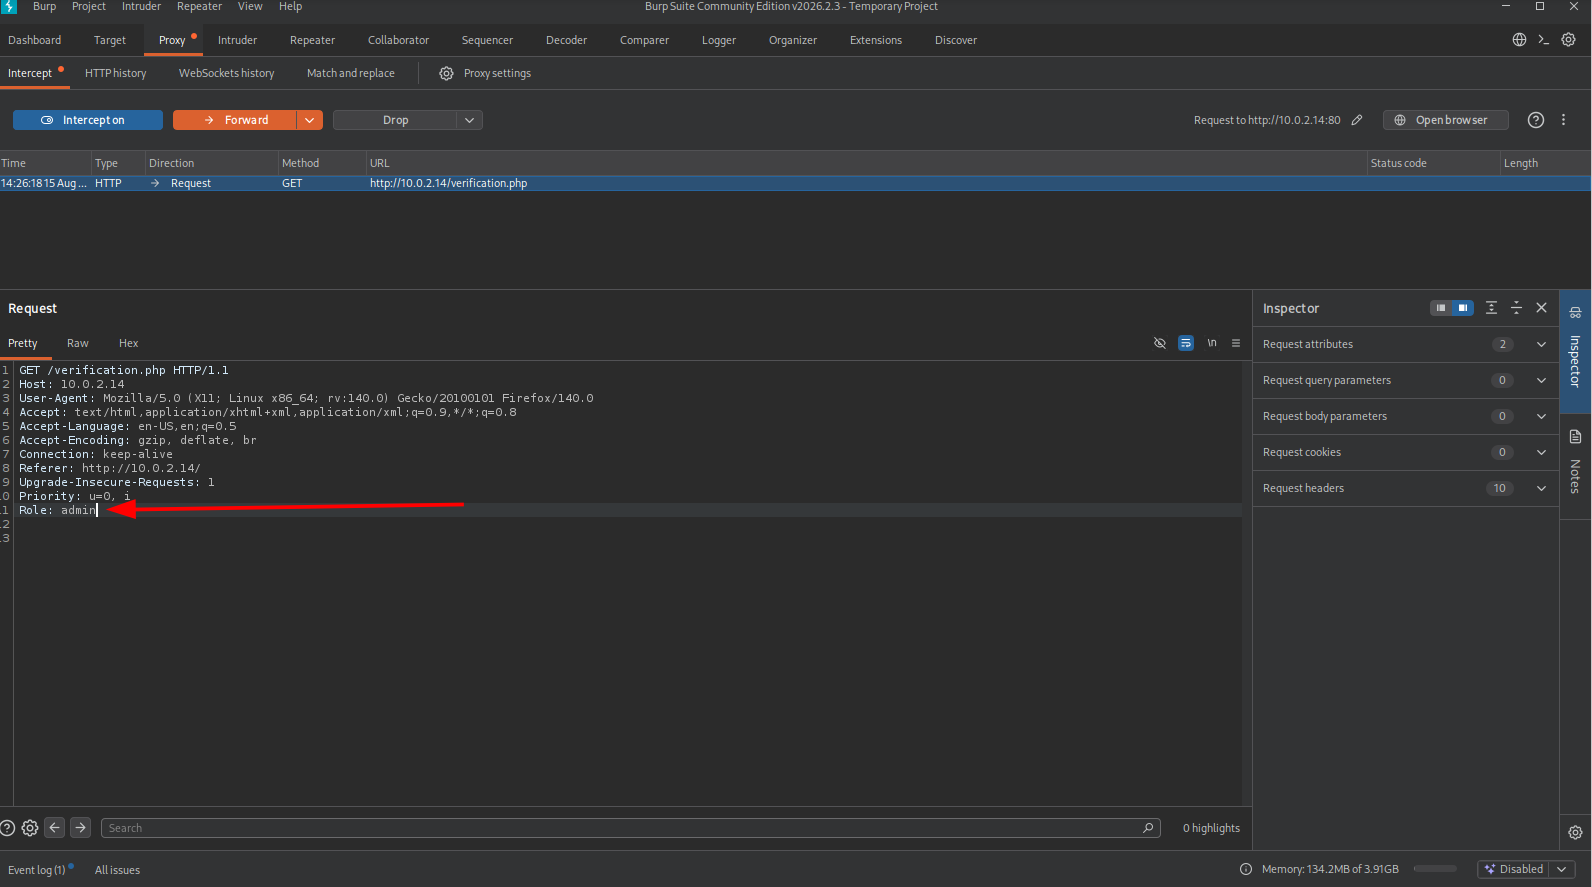This screenshot has width=1592, height=887.
Task: Open the Notes sidebar tab
Action: [x=1575, y=465]
